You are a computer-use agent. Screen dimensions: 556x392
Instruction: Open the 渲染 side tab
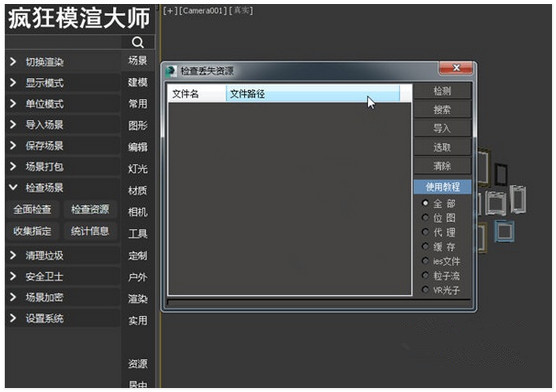(138, 299)
